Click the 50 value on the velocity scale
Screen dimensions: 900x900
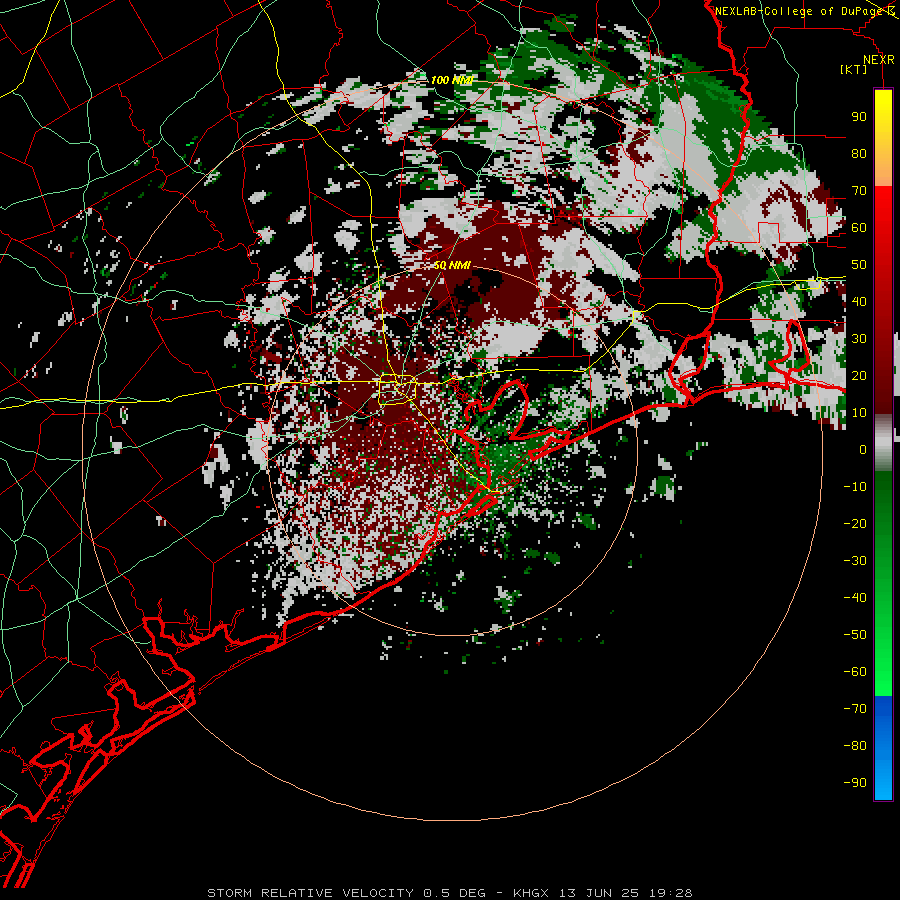[x=859, y=265]
